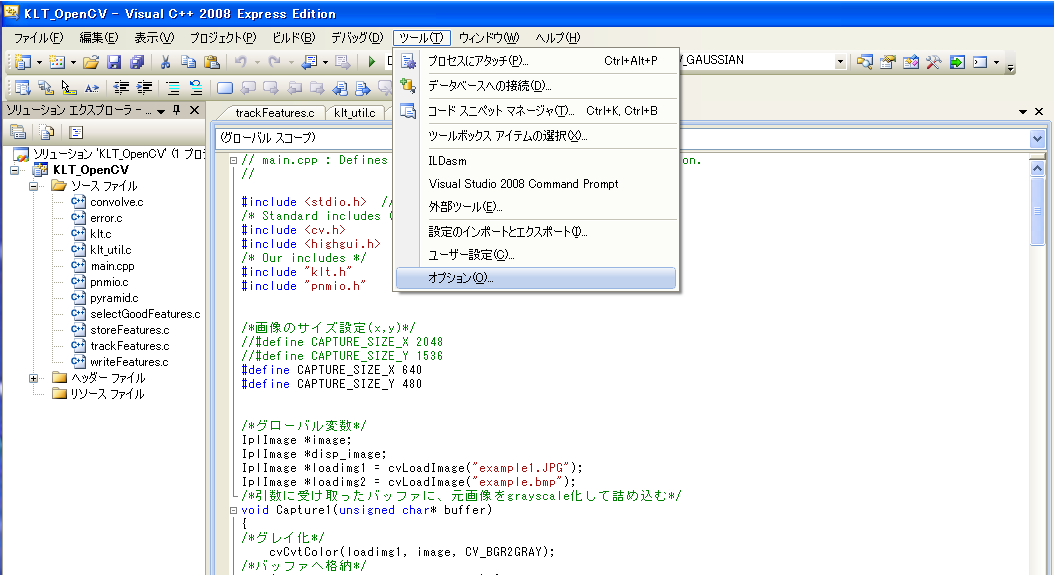Screen dimensions: 1054x575
Task: Choose データベースへの接続(D)... menu item
Action: (536, 85)
